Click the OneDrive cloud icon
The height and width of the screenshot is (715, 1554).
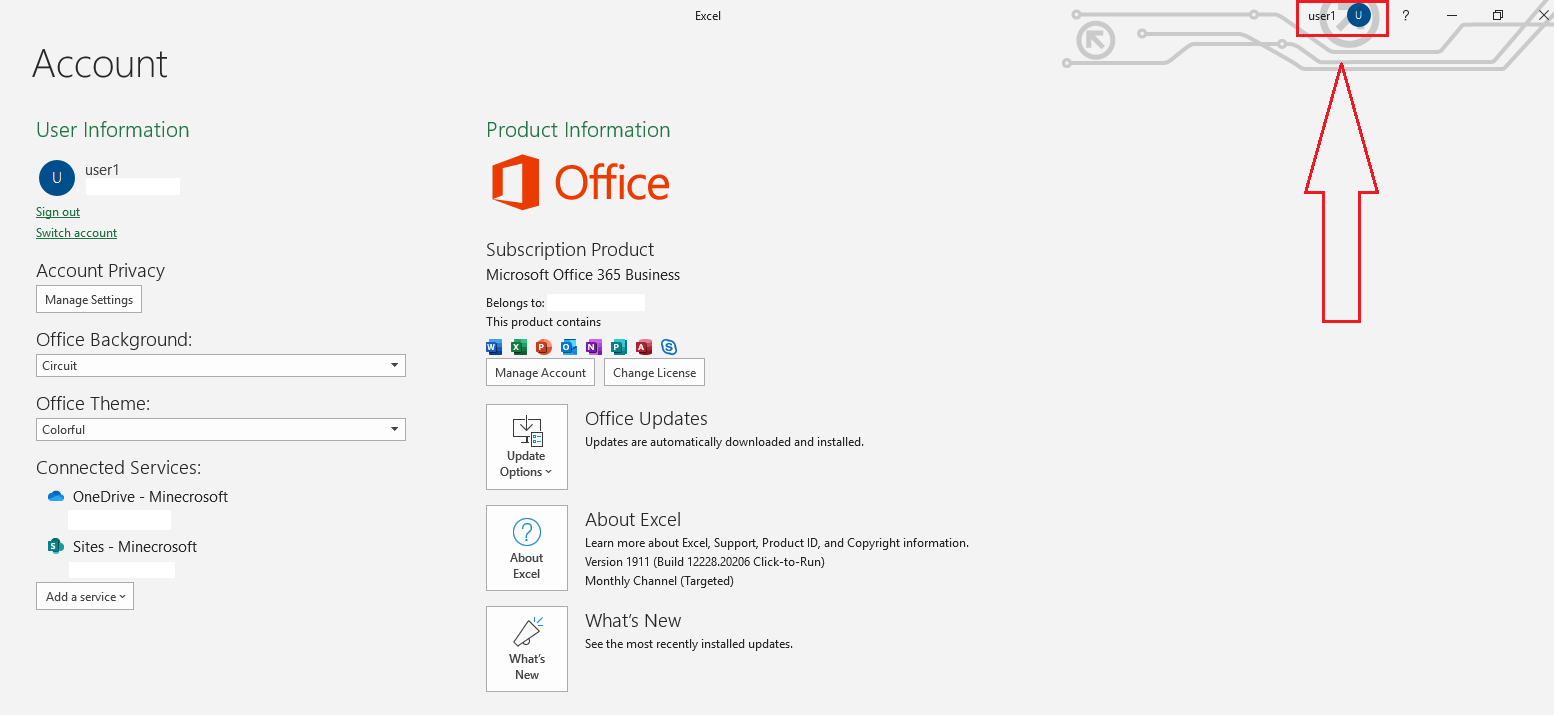(56, 496)
